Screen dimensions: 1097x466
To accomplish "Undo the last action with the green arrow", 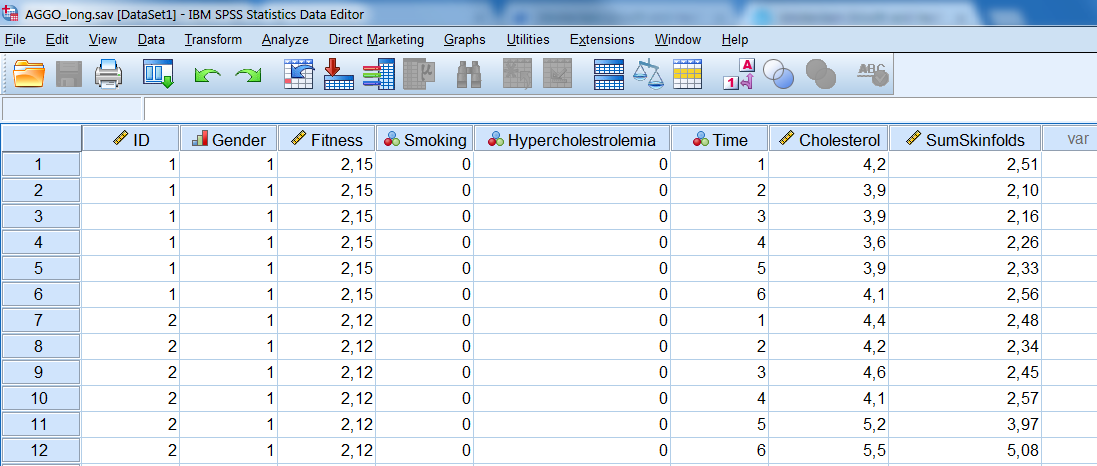I will [x=208, y=75].
